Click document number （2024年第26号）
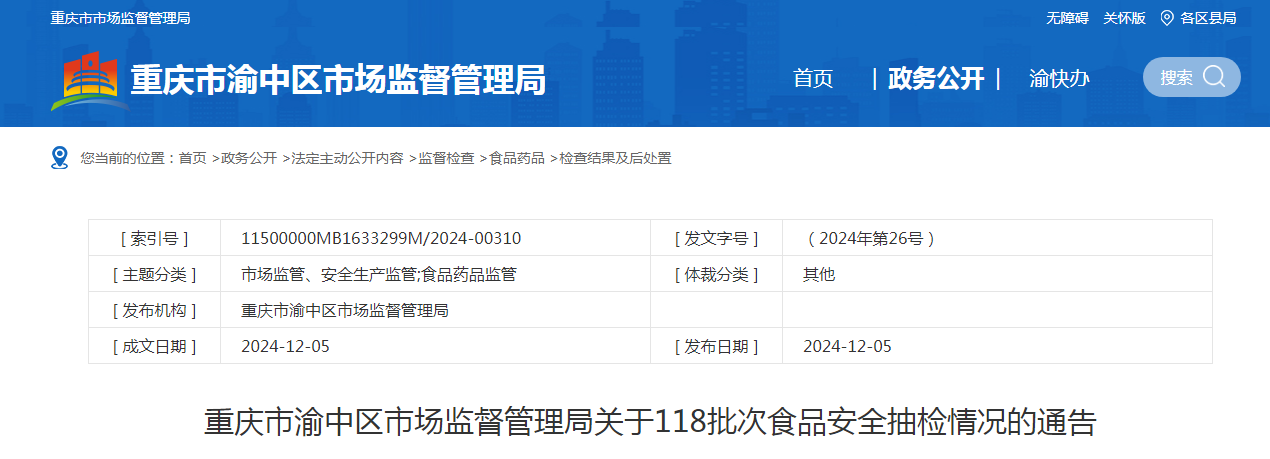 pos(870,238)
